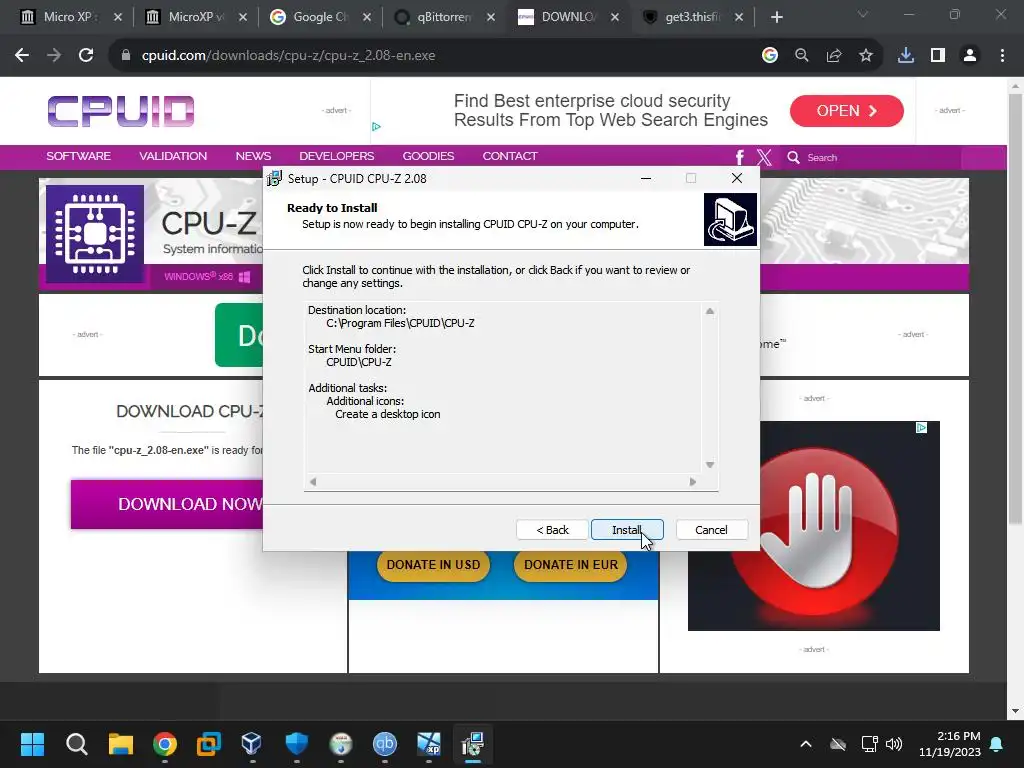Show hidden system tray icons
The width and height of the screenshot is (1024, 768).
pos(806,744)
